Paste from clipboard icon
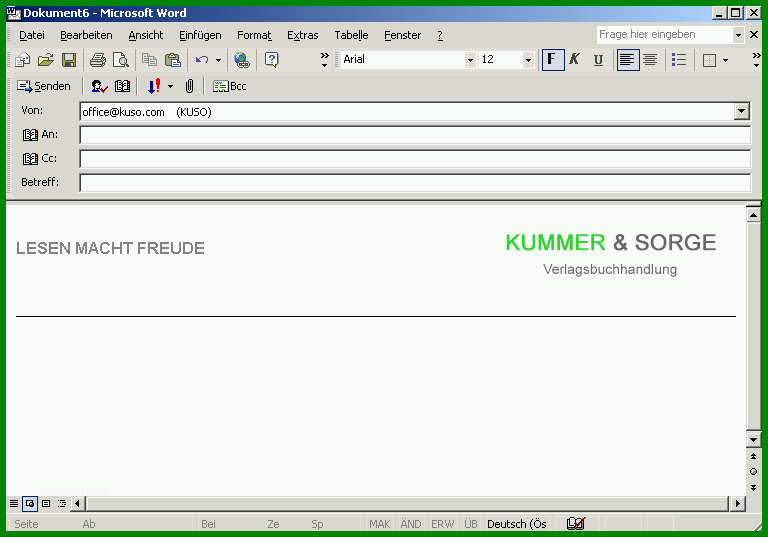 [172, 60]
